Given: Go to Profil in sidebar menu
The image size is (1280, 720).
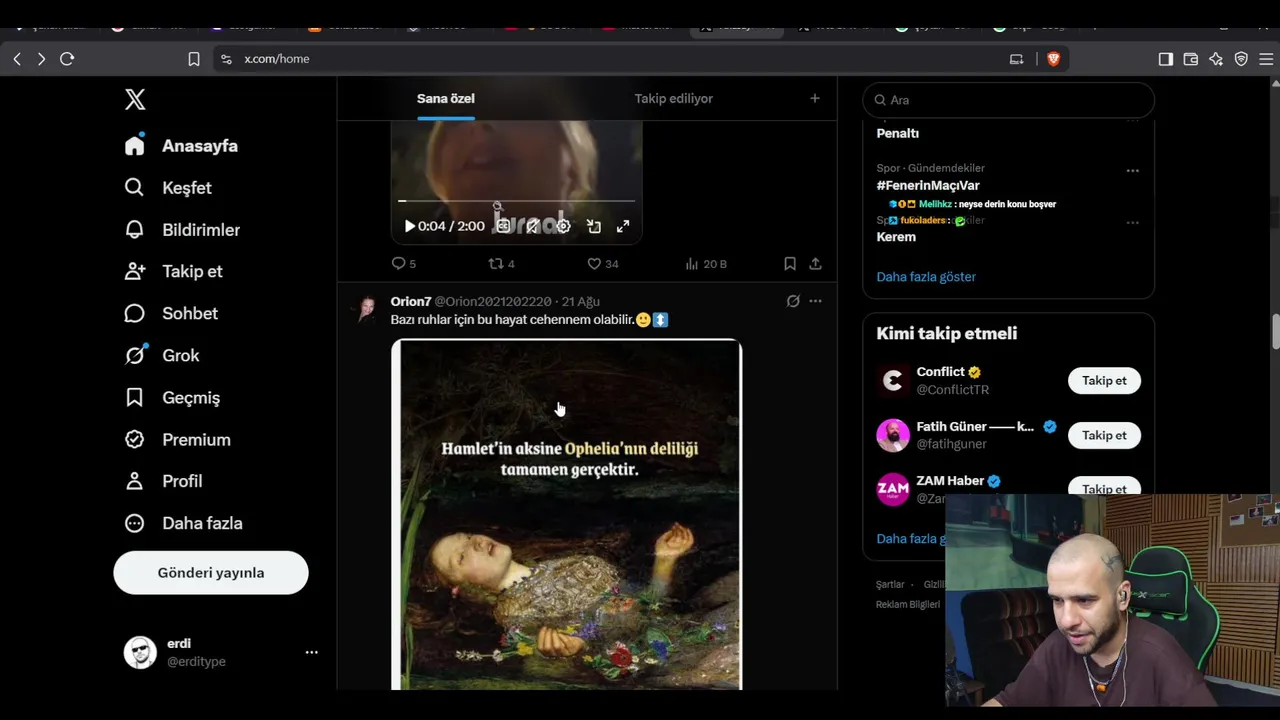Looking at the screenshot, I should (x=182, y=481).
